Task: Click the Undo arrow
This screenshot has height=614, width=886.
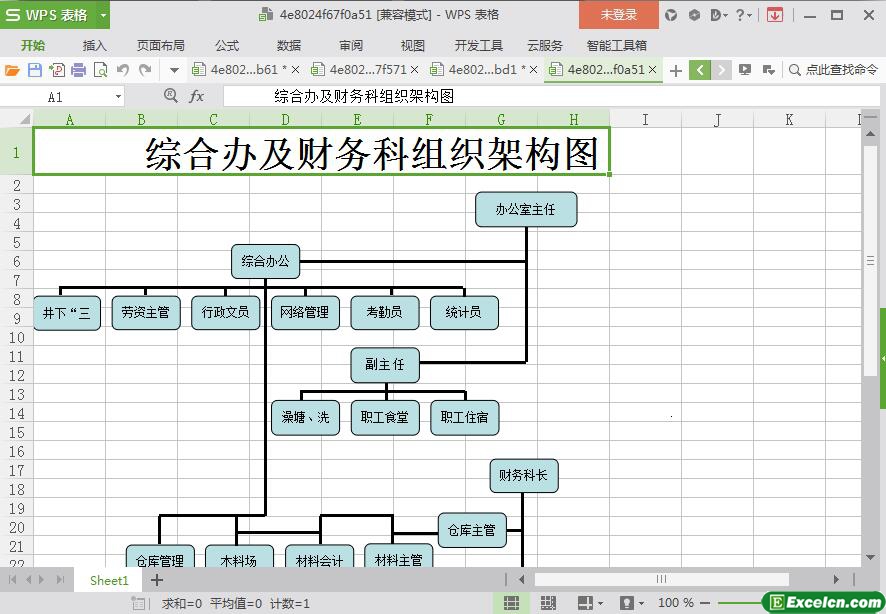Action: (x=123, y=70)
